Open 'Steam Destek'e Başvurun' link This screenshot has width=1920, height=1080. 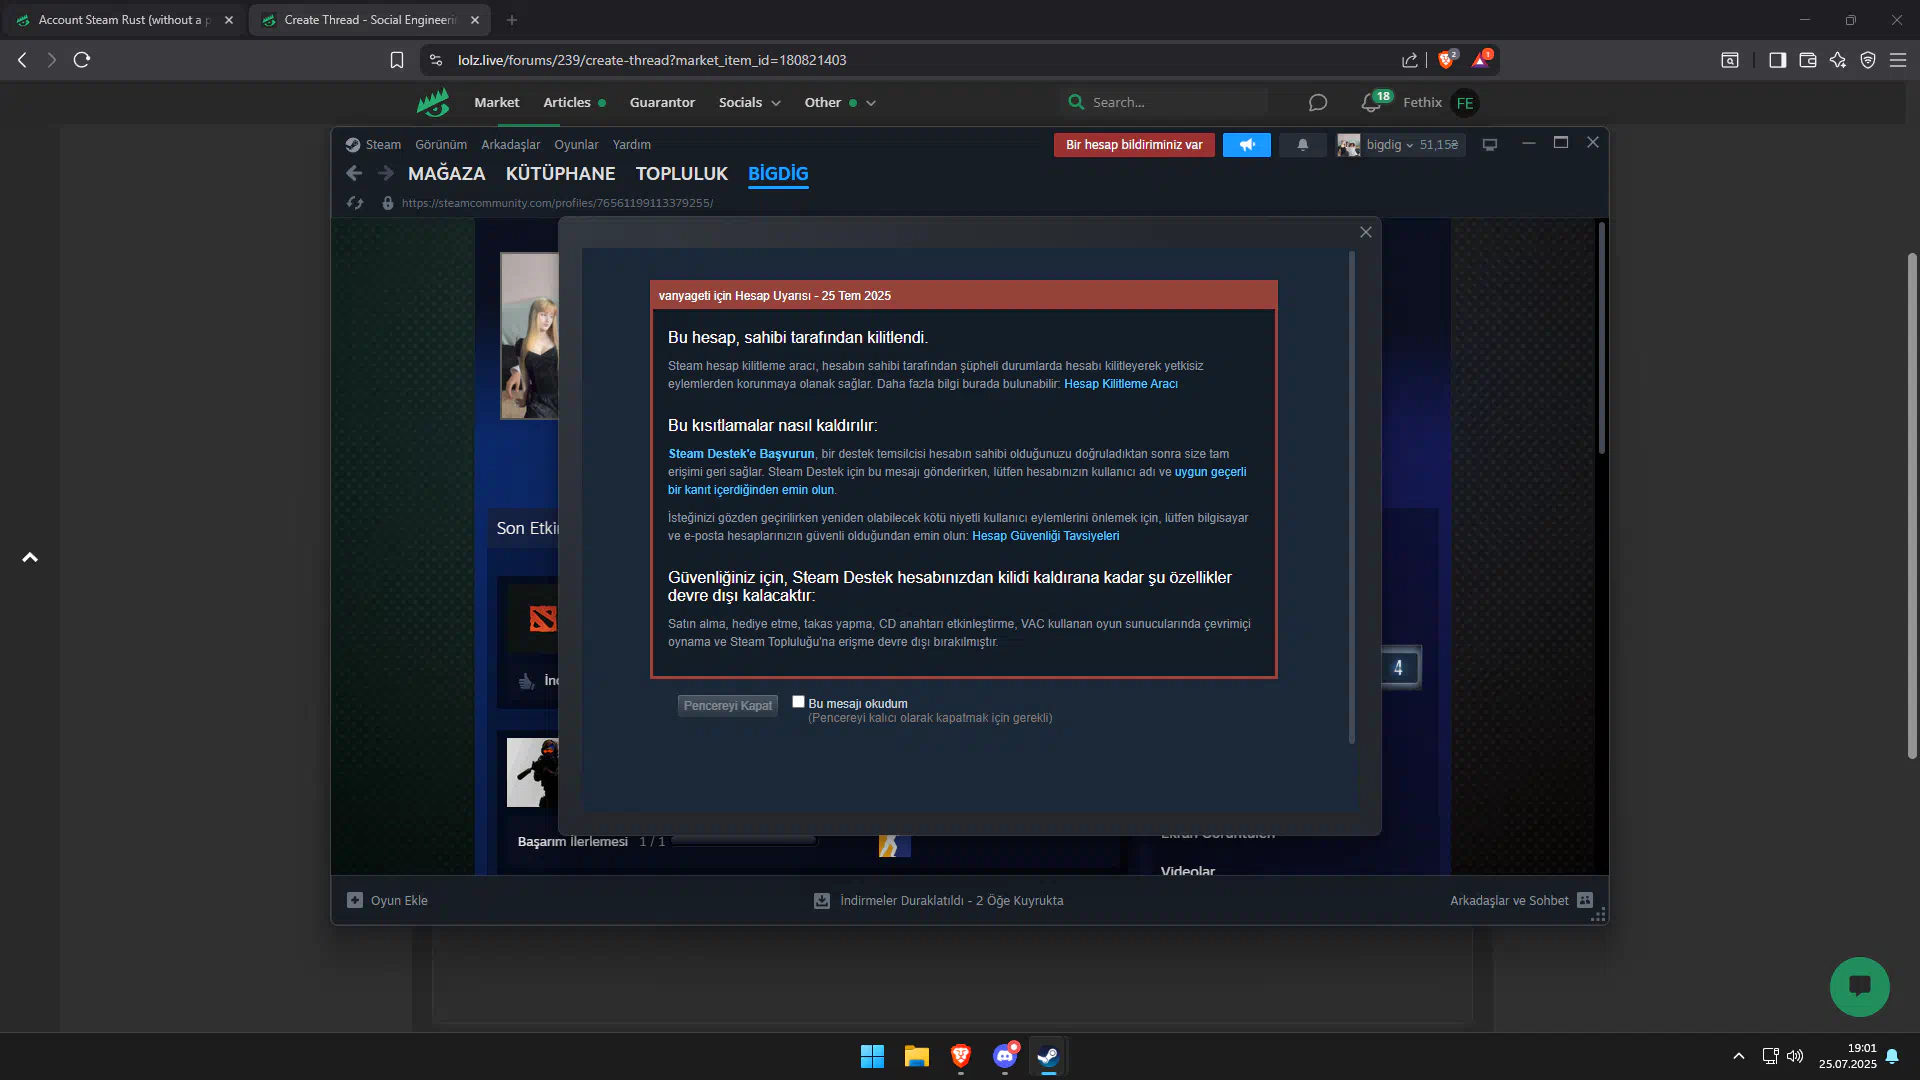coord(741,454)
